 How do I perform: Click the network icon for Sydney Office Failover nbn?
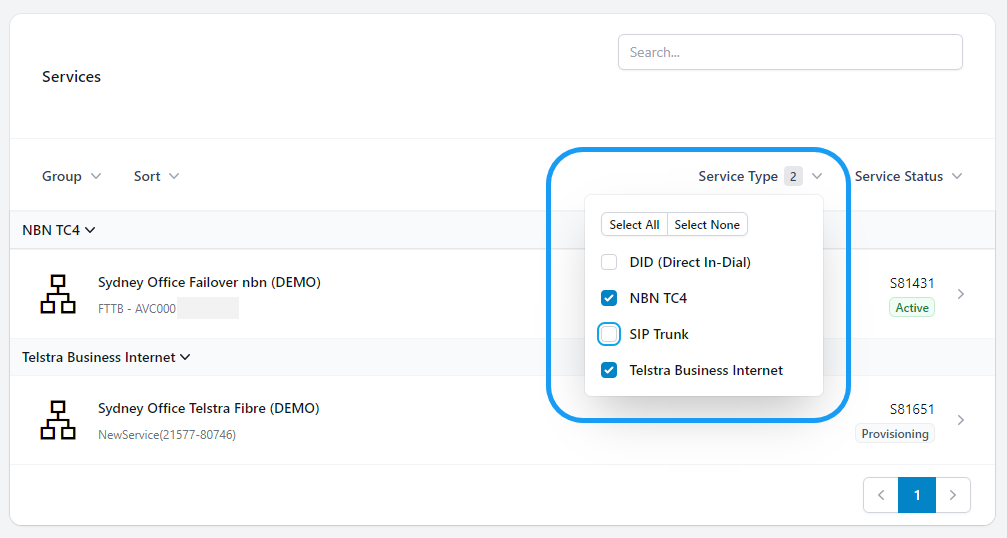pyautogui.click(x=58, y=294)
